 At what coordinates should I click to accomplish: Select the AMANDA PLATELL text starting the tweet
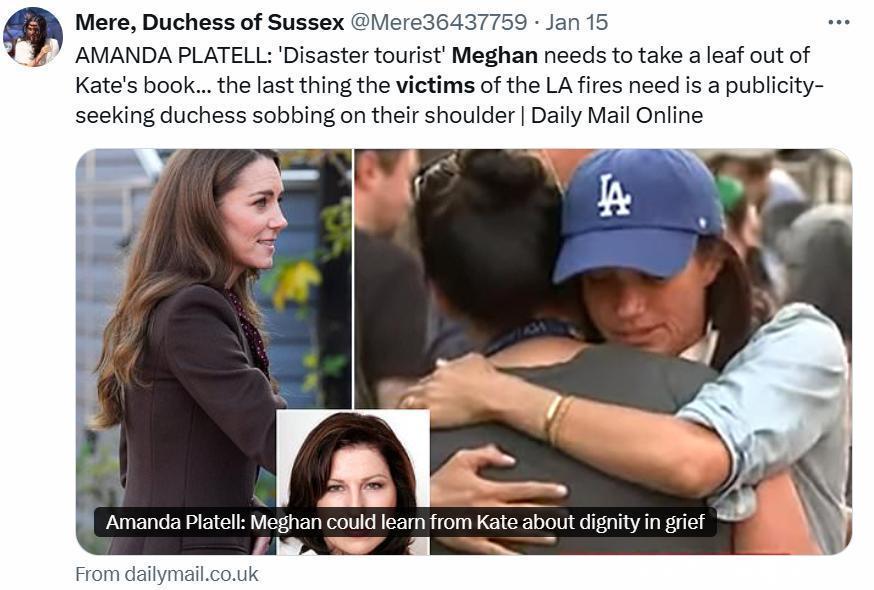coord(173,55)
